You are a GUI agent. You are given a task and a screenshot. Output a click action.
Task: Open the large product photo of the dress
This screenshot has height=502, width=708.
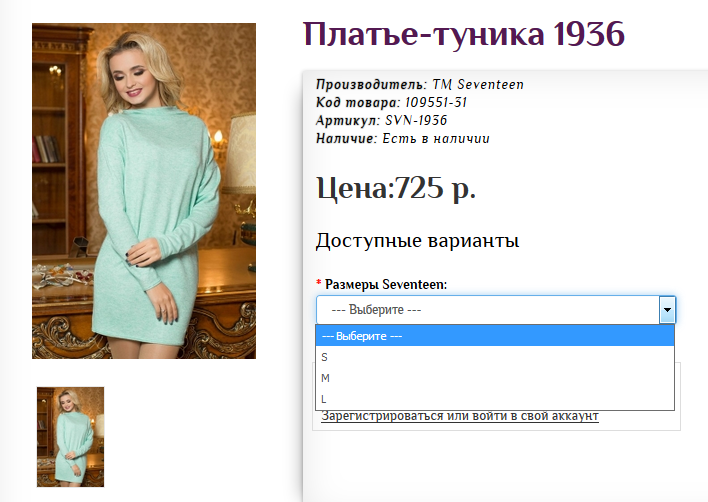[x=144, y=190]
